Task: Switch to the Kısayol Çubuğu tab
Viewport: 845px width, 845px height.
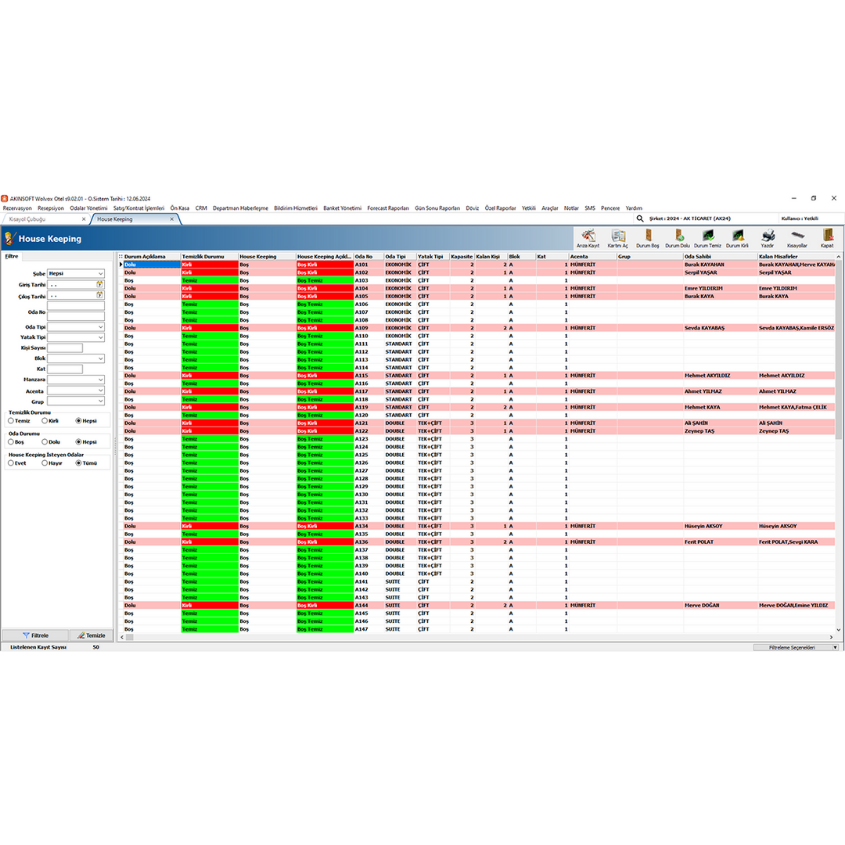Action: coord(27,218)
